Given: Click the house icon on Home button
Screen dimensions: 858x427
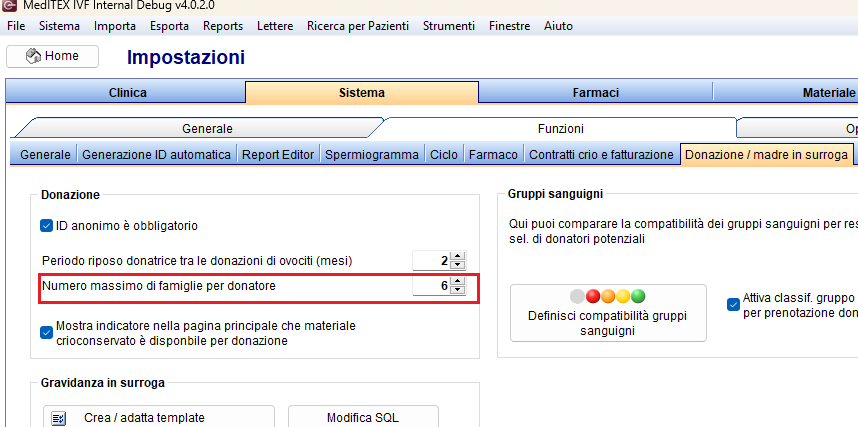Looking at the screenshot, I should pyautogui.click(x=33, y=56).
